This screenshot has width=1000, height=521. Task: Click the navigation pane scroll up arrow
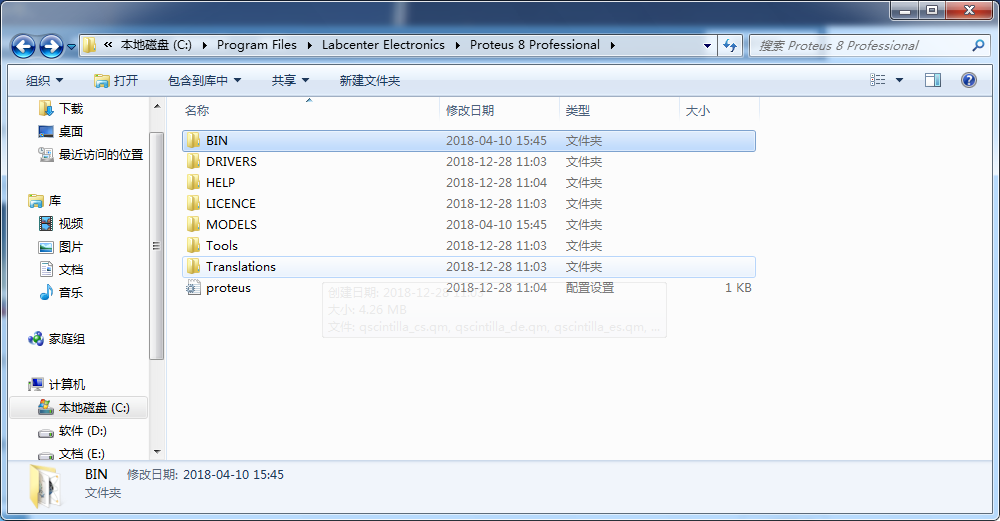[157, 106]
